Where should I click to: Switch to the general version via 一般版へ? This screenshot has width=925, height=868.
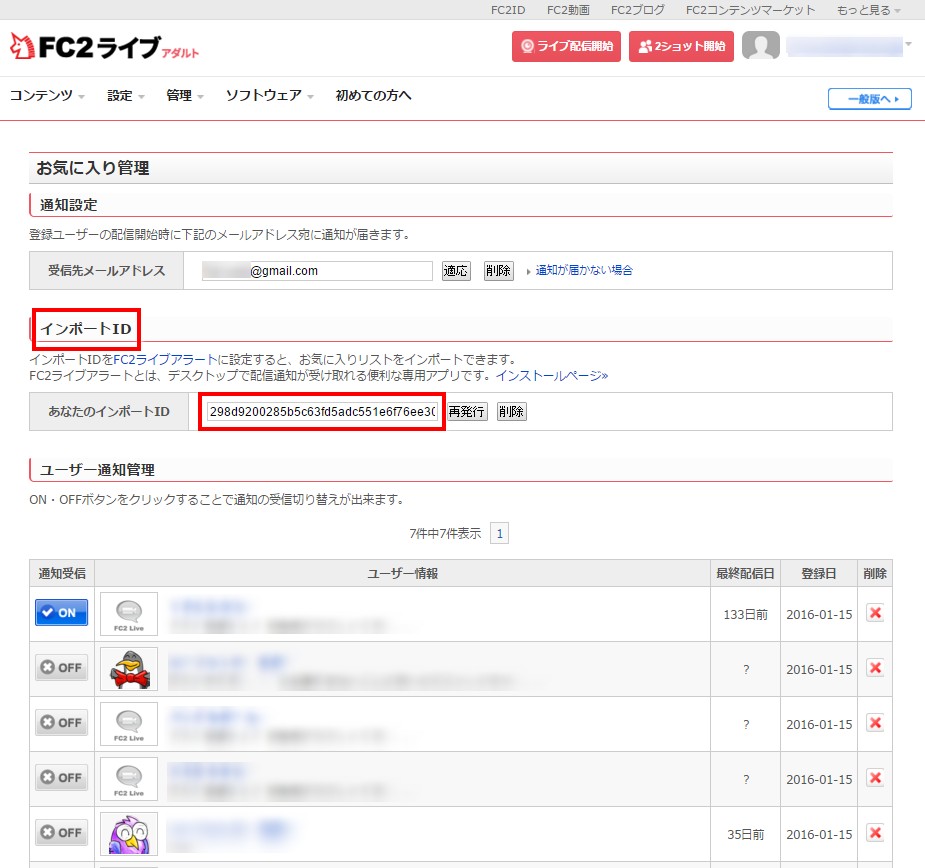[870, 99]
